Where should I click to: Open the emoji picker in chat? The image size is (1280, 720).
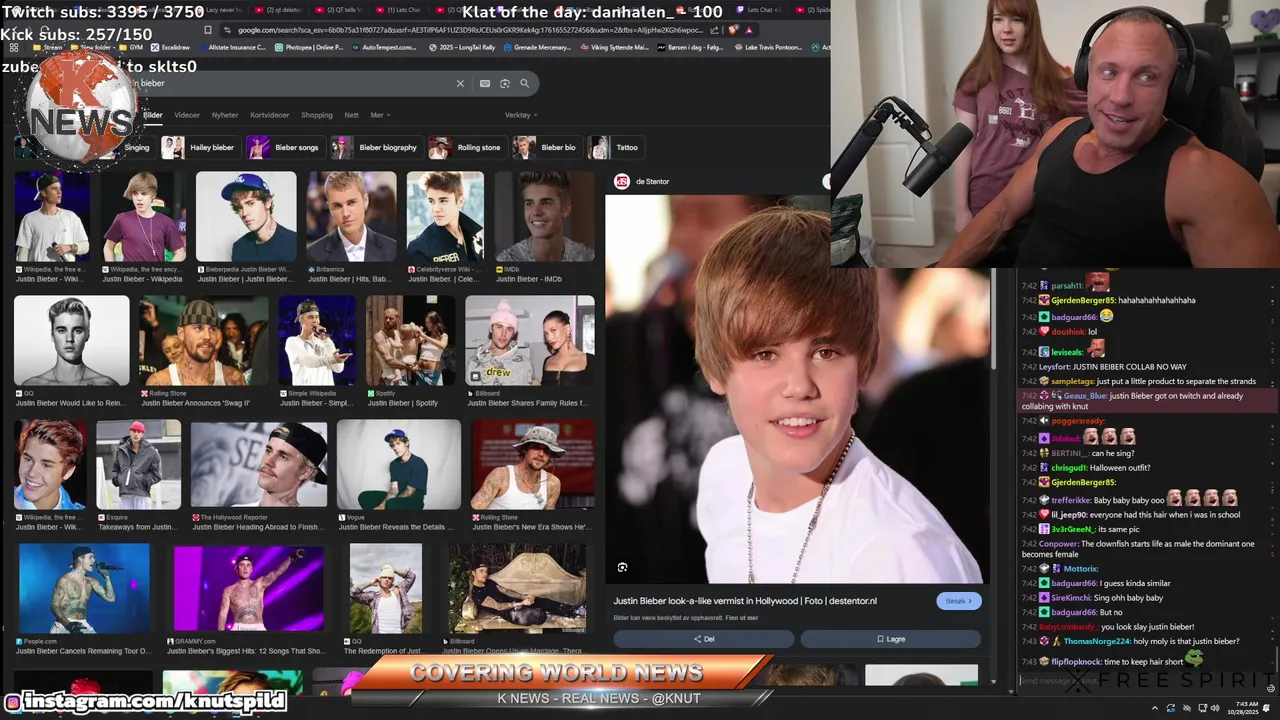[x=1270, y=687]
